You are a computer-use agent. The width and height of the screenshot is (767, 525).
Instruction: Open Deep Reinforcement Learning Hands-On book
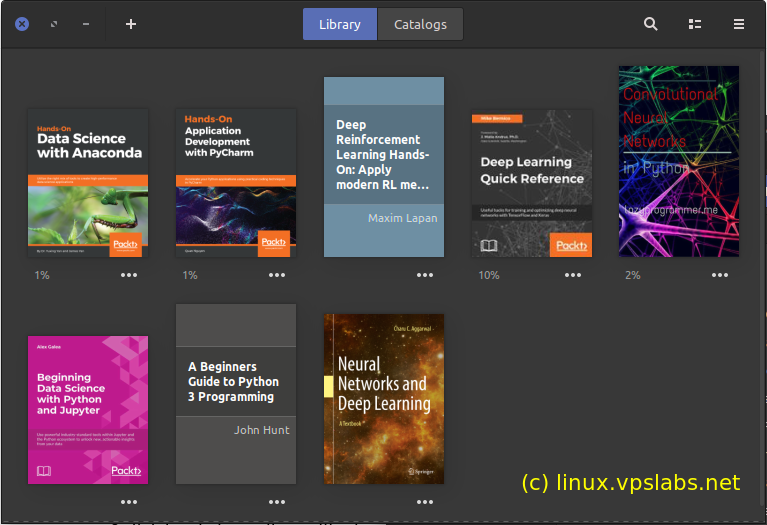[x=384, y=167]
